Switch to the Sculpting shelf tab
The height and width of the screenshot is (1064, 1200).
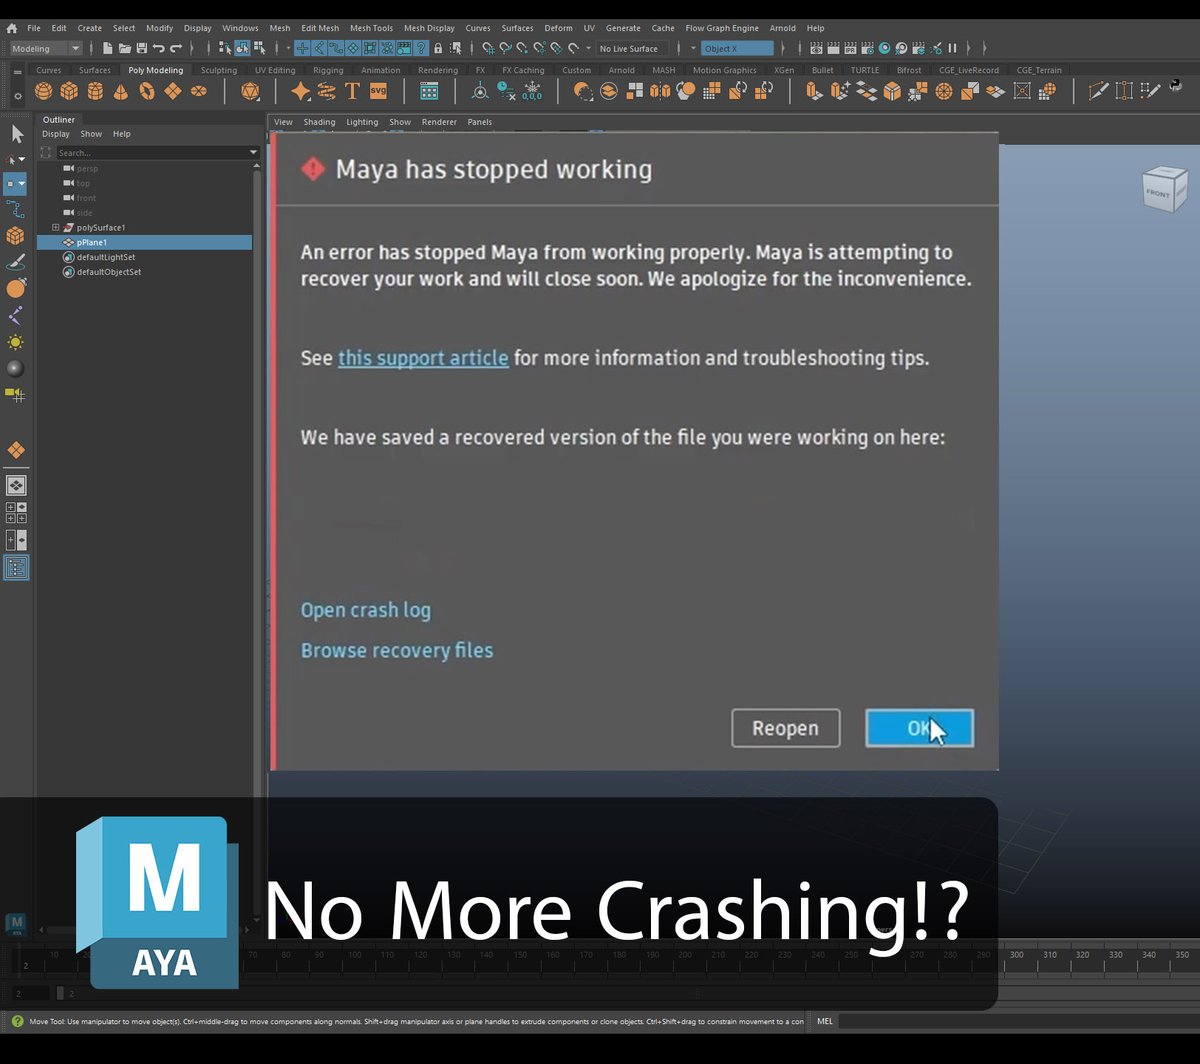219,70
